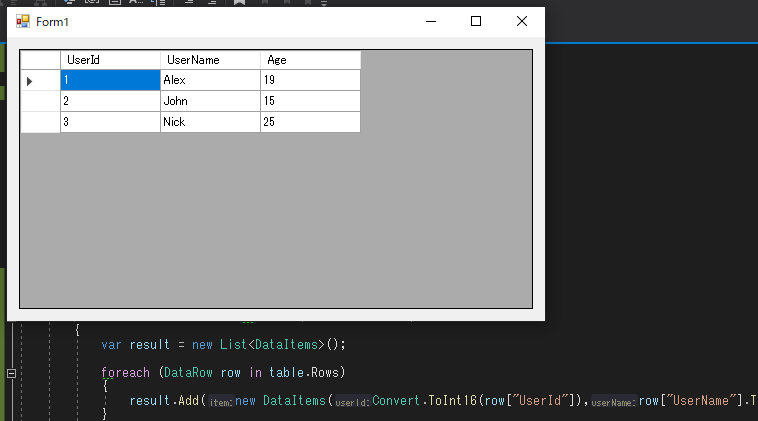The width and height of the screenshot is (758, 421).
Task: Select the Alex row via its arrow row header
Action: coord(41,80)
